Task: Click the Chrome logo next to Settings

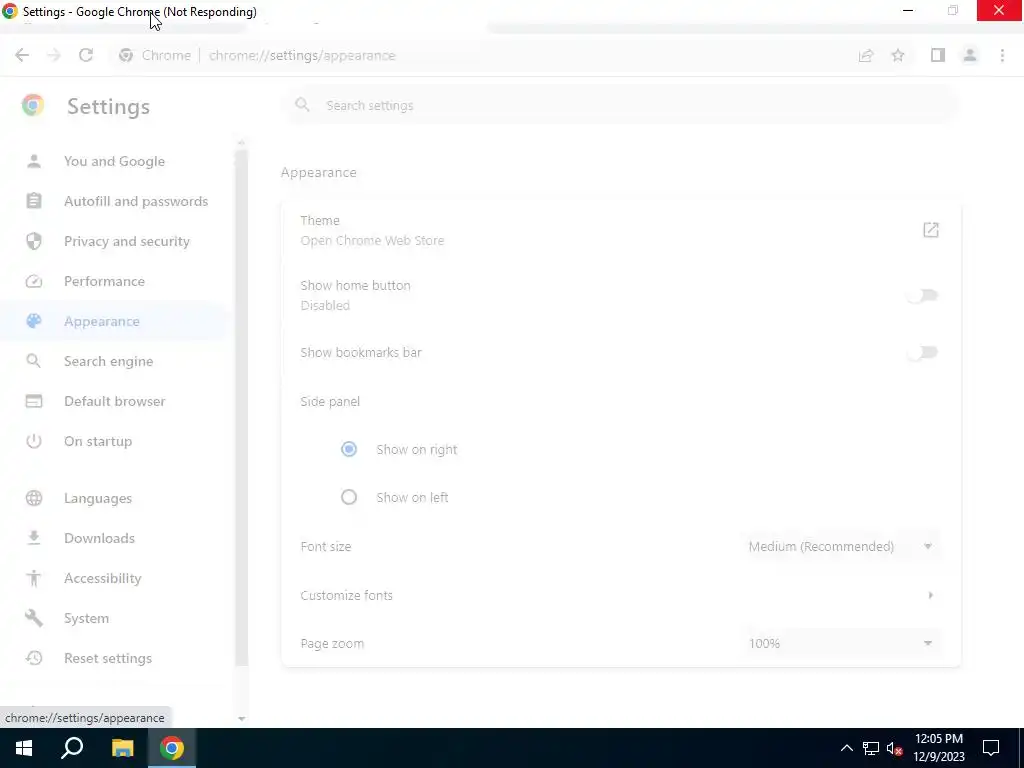Action: click(33, 106)
